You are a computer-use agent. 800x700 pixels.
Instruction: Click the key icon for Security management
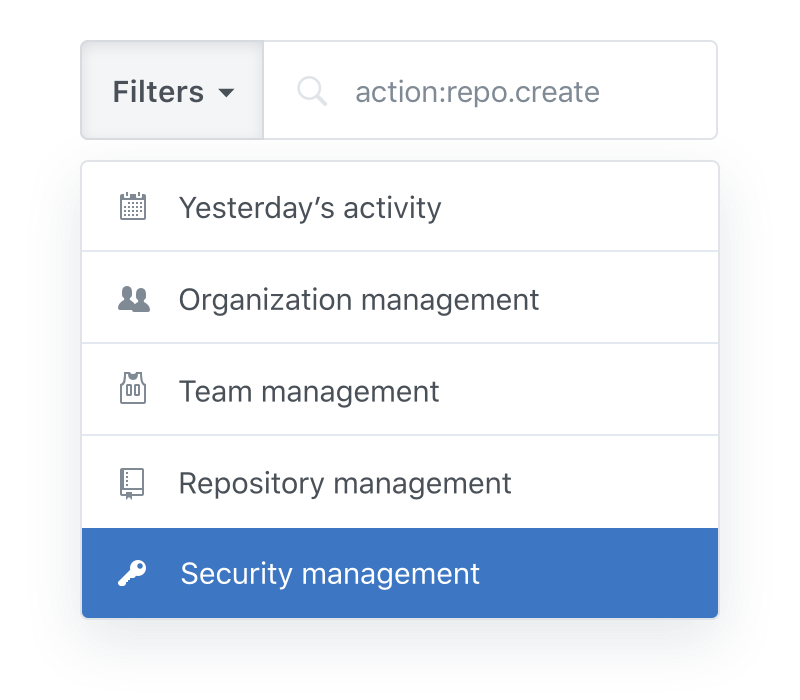tap(132, 573)
